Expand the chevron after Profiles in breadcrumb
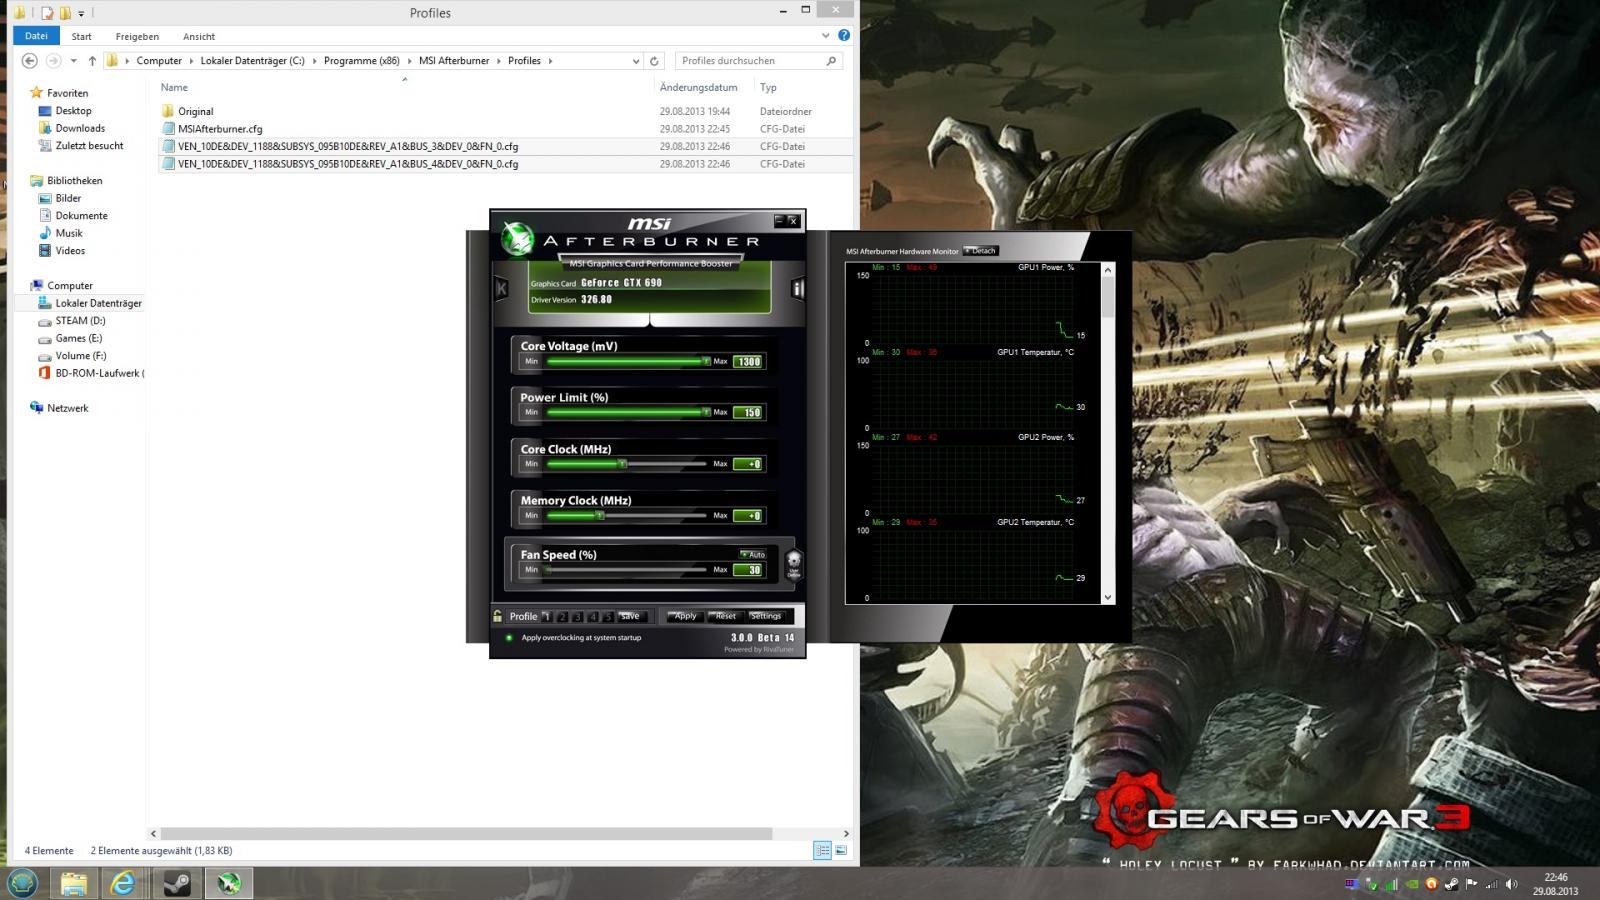The height and width of the screenshot is (900, 1600). [549, 61]
